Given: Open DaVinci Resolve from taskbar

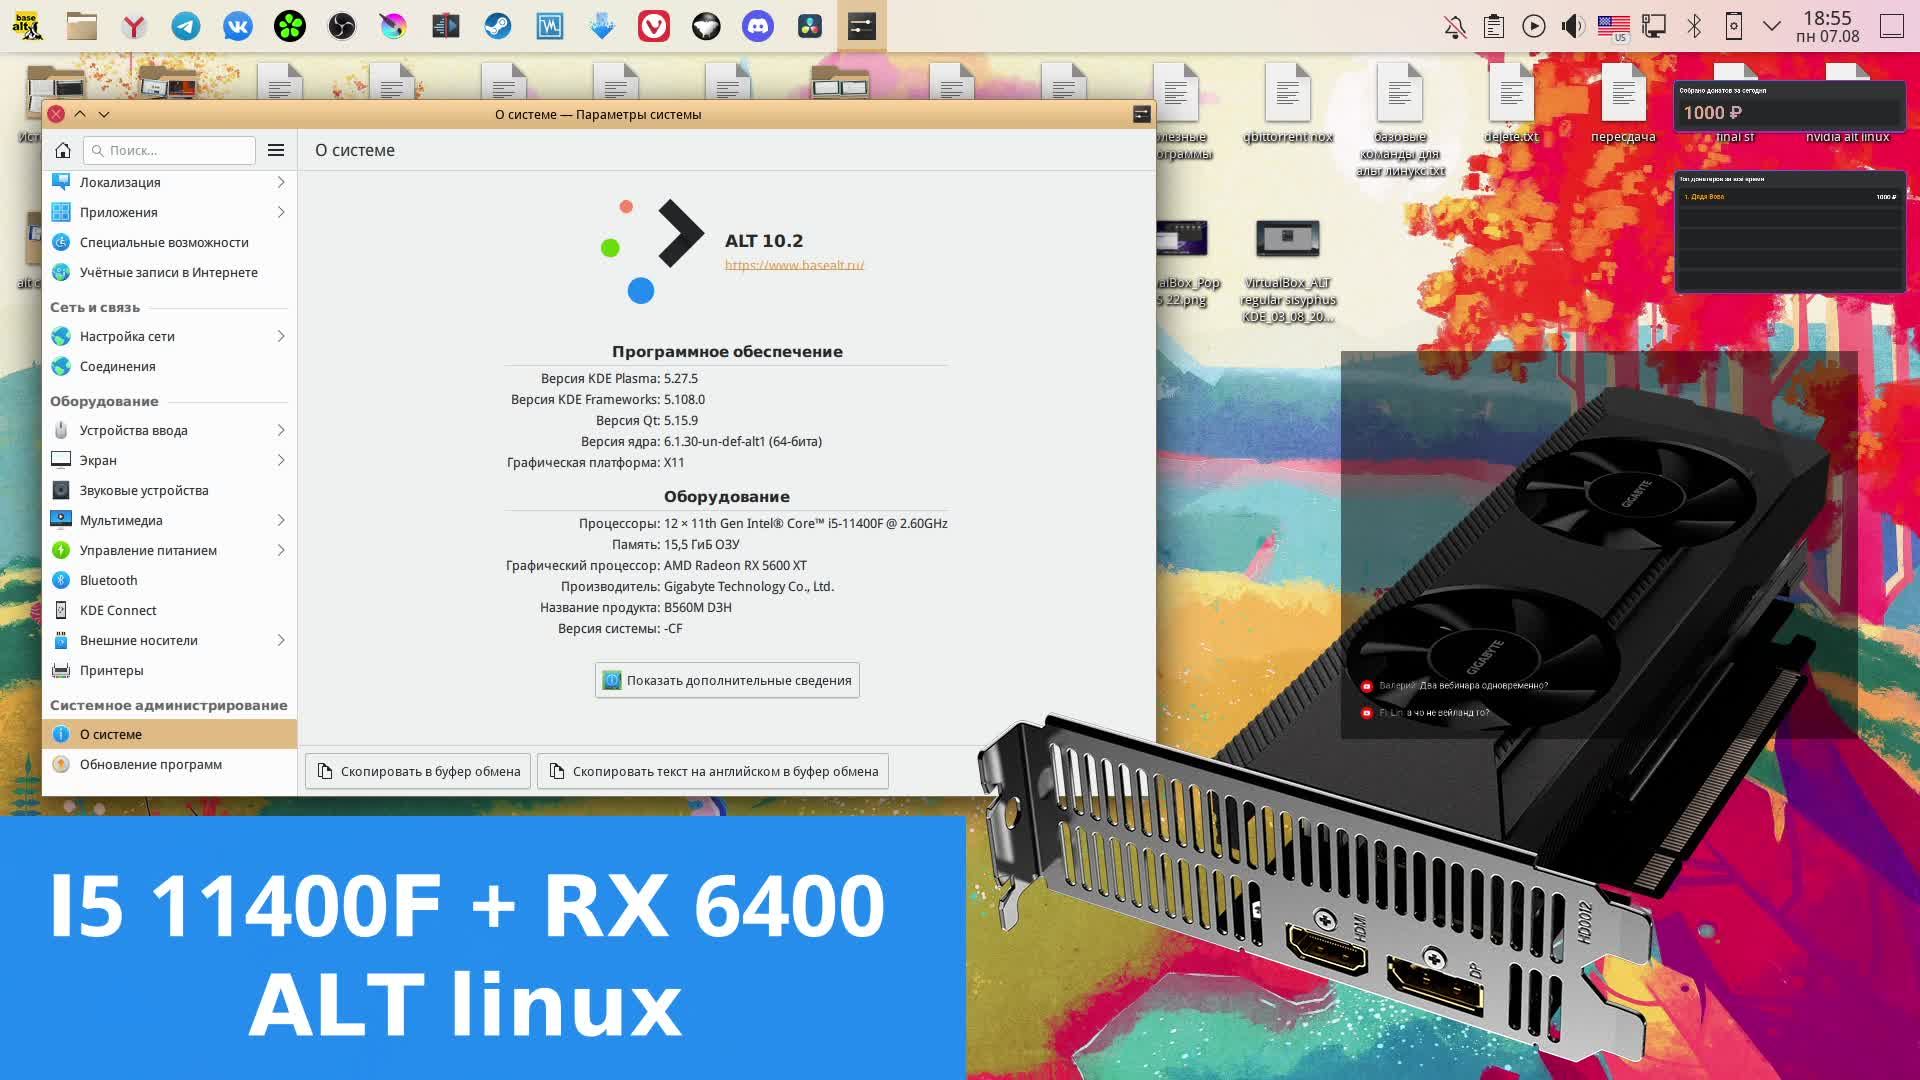Looking at the screenshot, I should point(810,25).
